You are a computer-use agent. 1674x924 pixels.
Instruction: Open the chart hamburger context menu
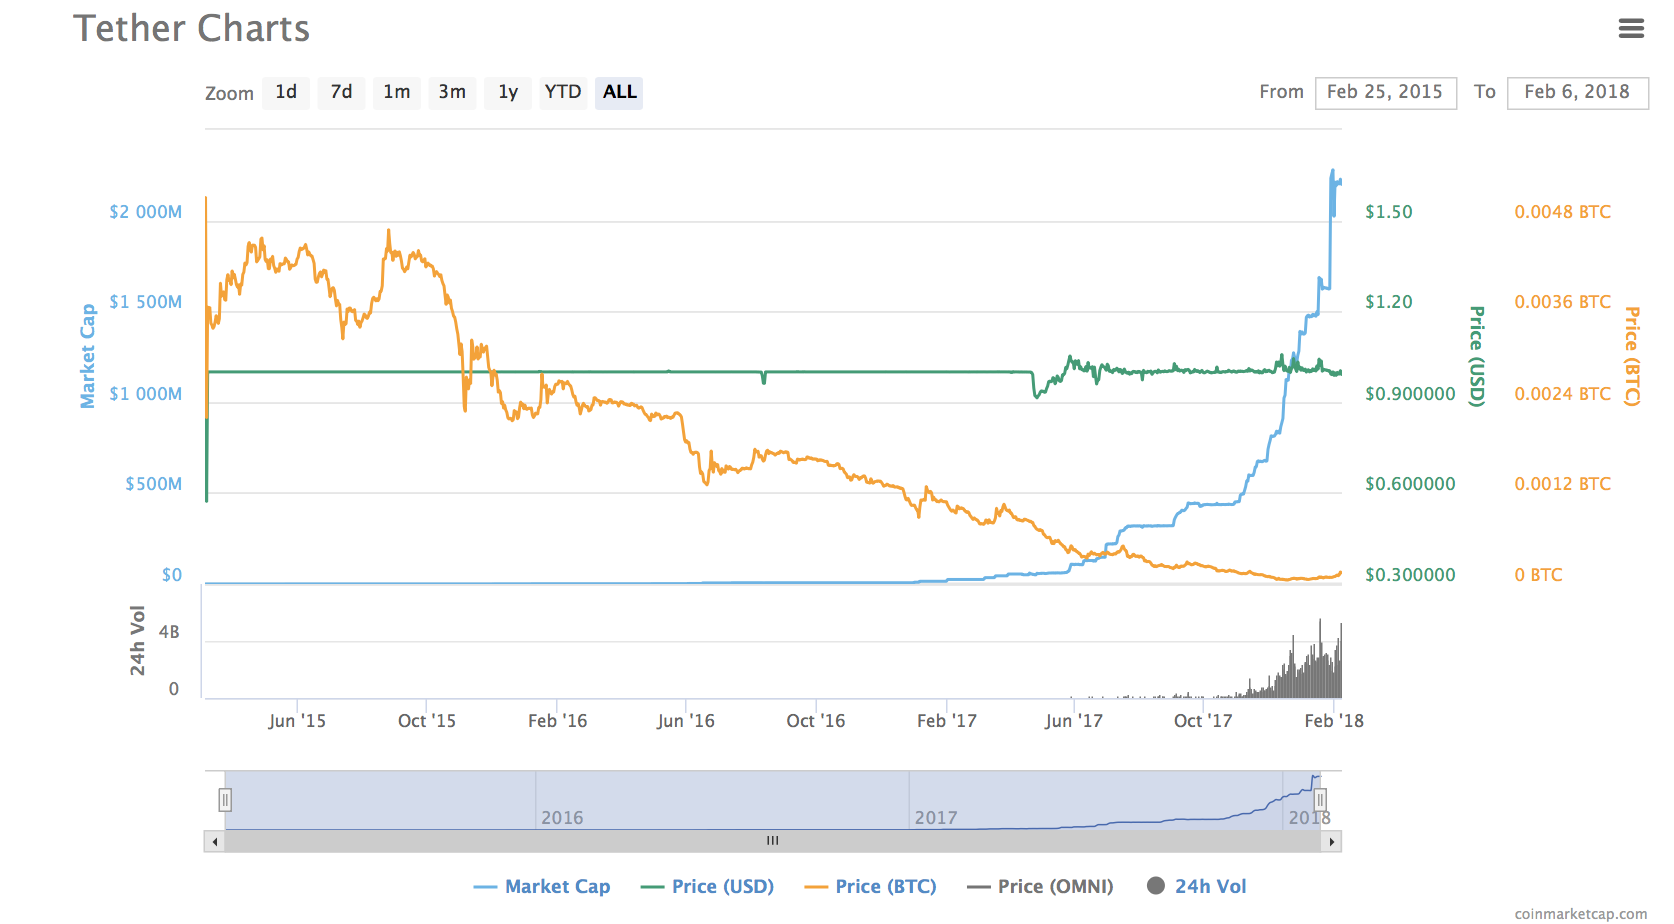1631,29
